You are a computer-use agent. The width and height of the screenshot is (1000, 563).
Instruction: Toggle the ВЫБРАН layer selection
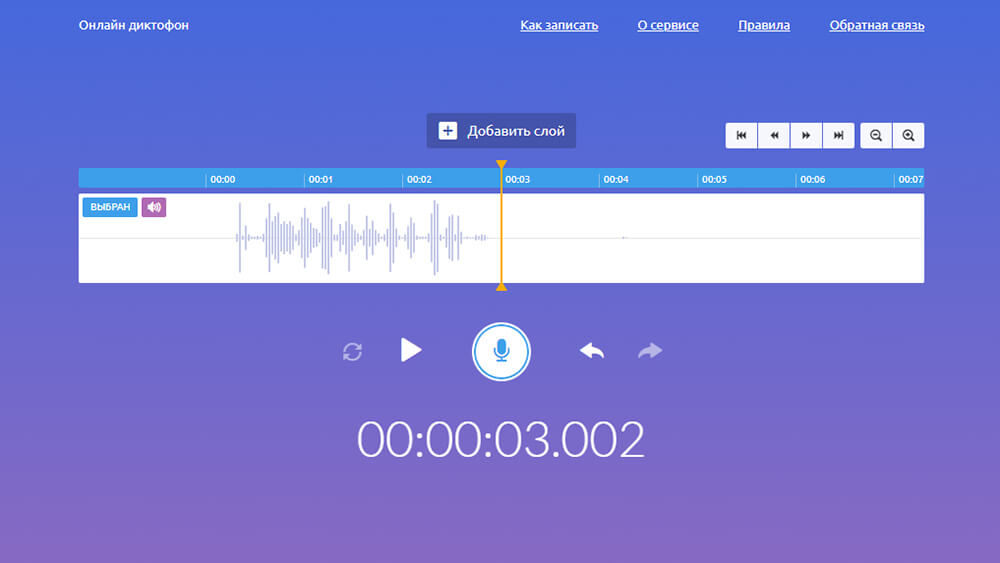click(110, 207)
